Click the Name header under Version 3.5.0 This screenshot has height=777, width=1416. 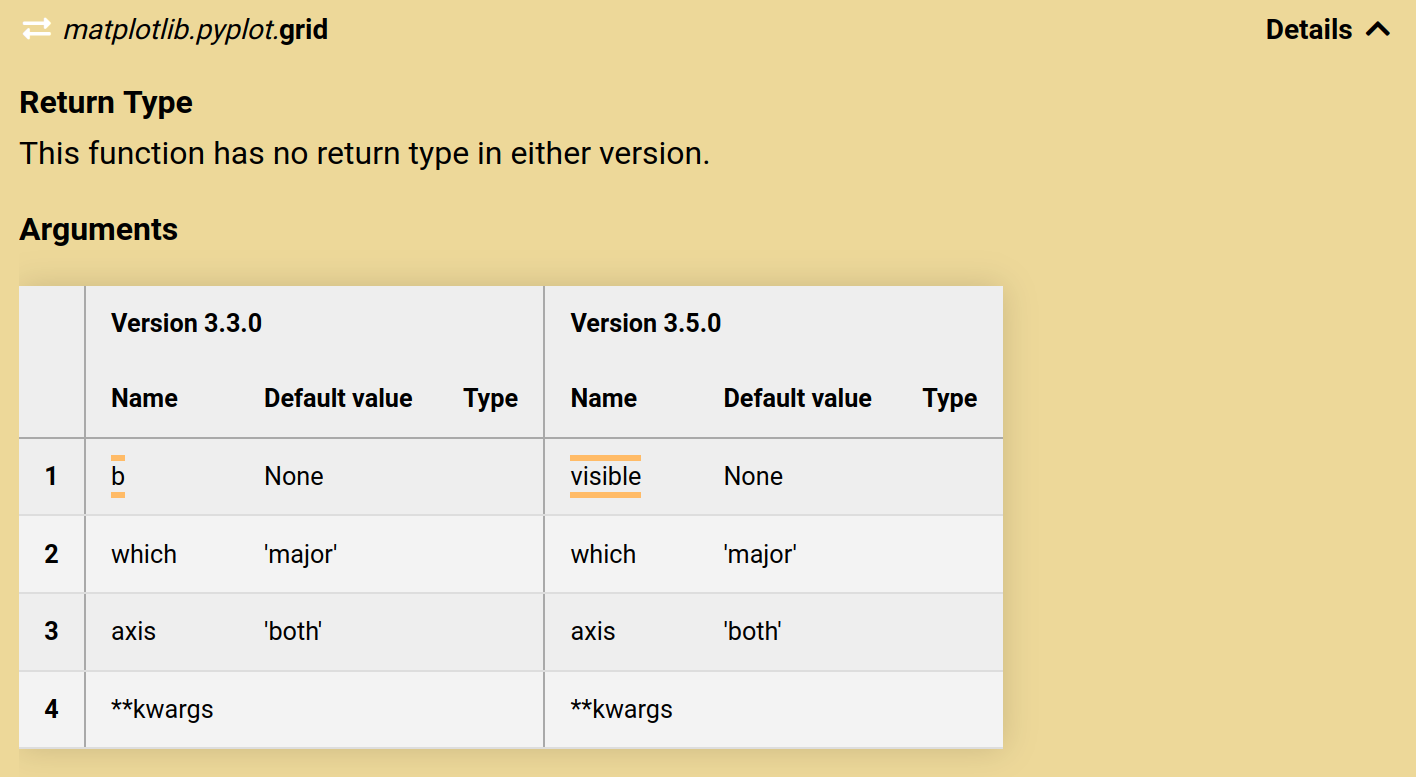pos(604,399)
